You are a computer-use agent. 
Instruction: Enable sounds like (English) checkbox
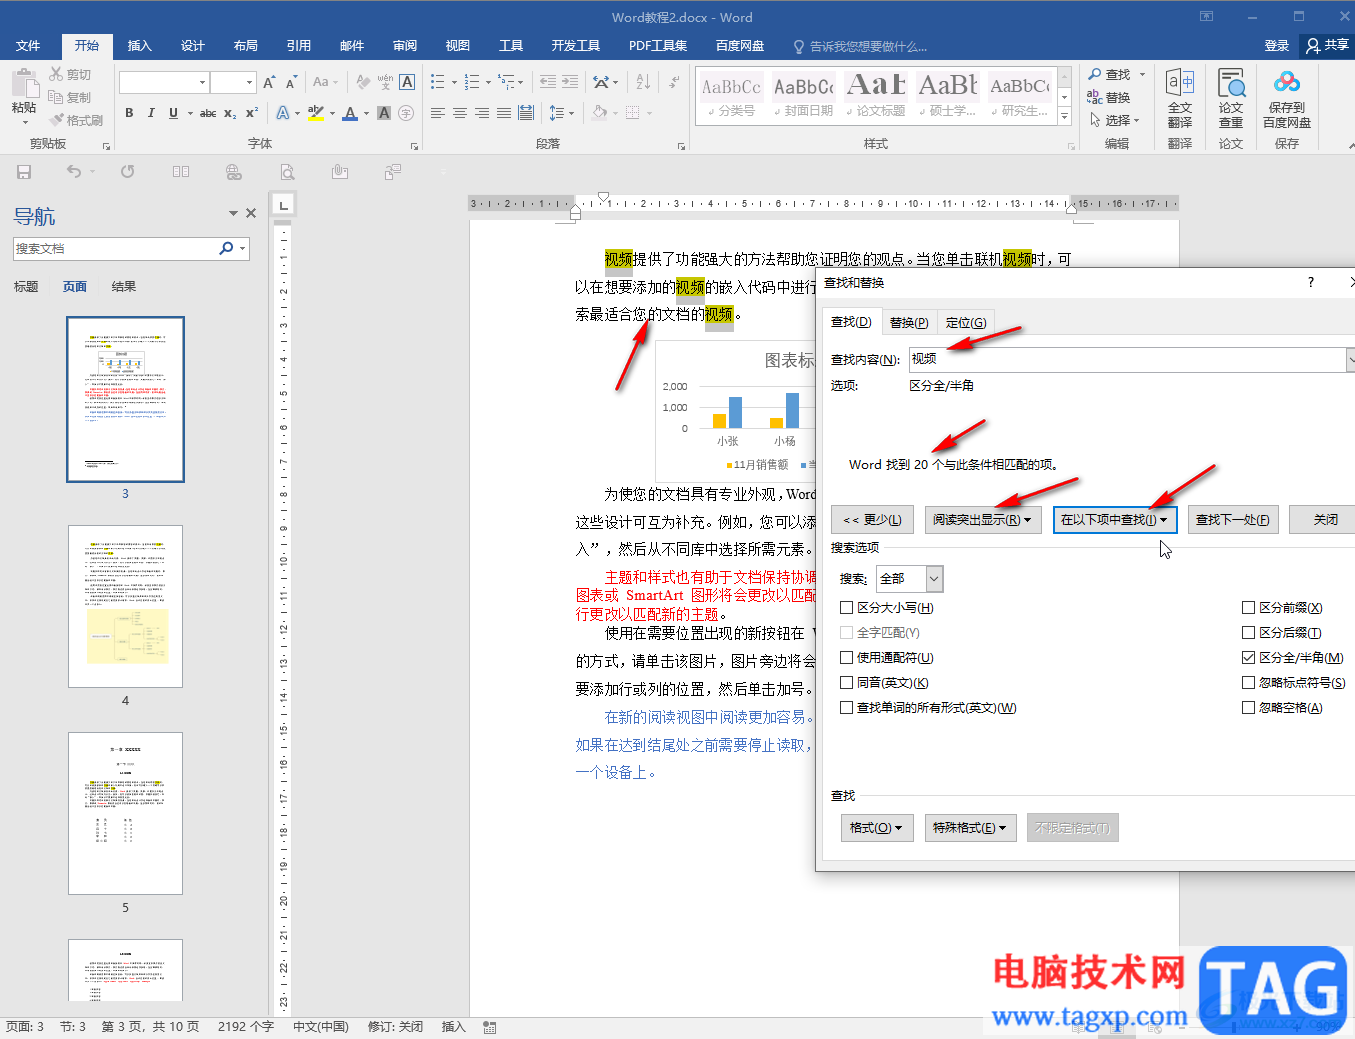[847, 683]
